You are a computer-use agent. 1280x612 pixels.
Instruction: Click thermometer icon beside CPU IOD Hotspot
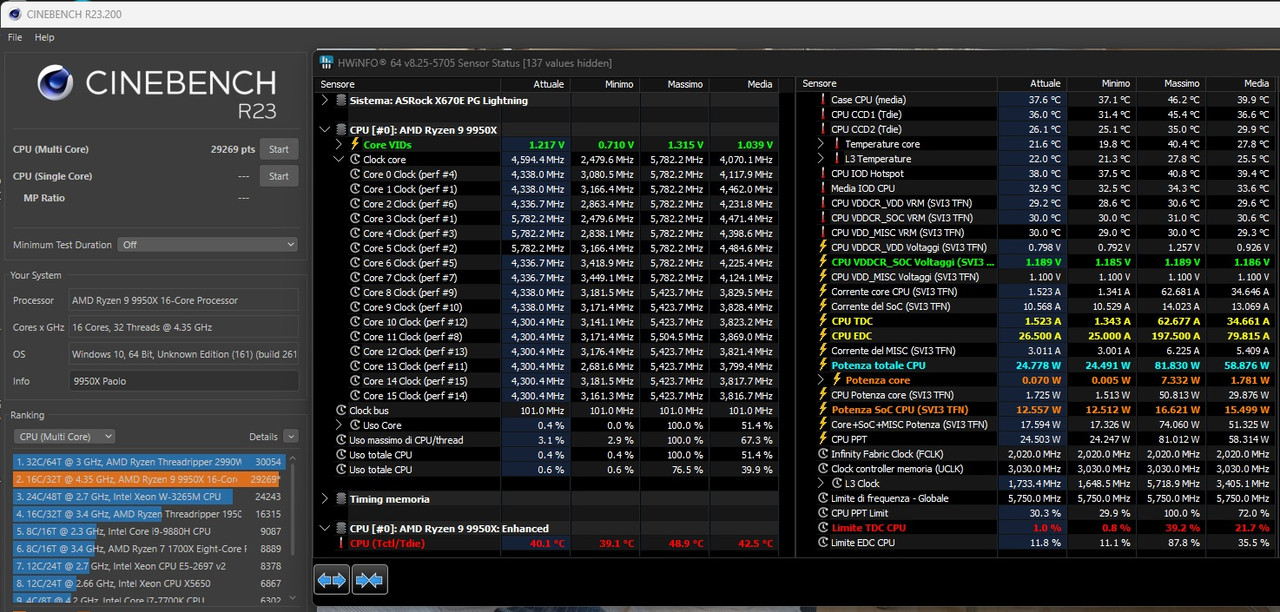pyautogui.click(x=822, y=173)
